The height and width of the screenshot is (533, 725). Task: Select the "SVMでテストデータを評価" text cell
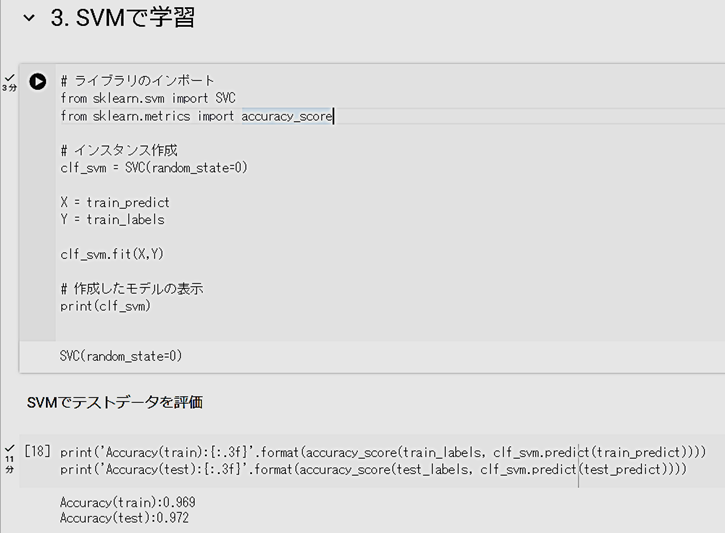click(115, 402)
